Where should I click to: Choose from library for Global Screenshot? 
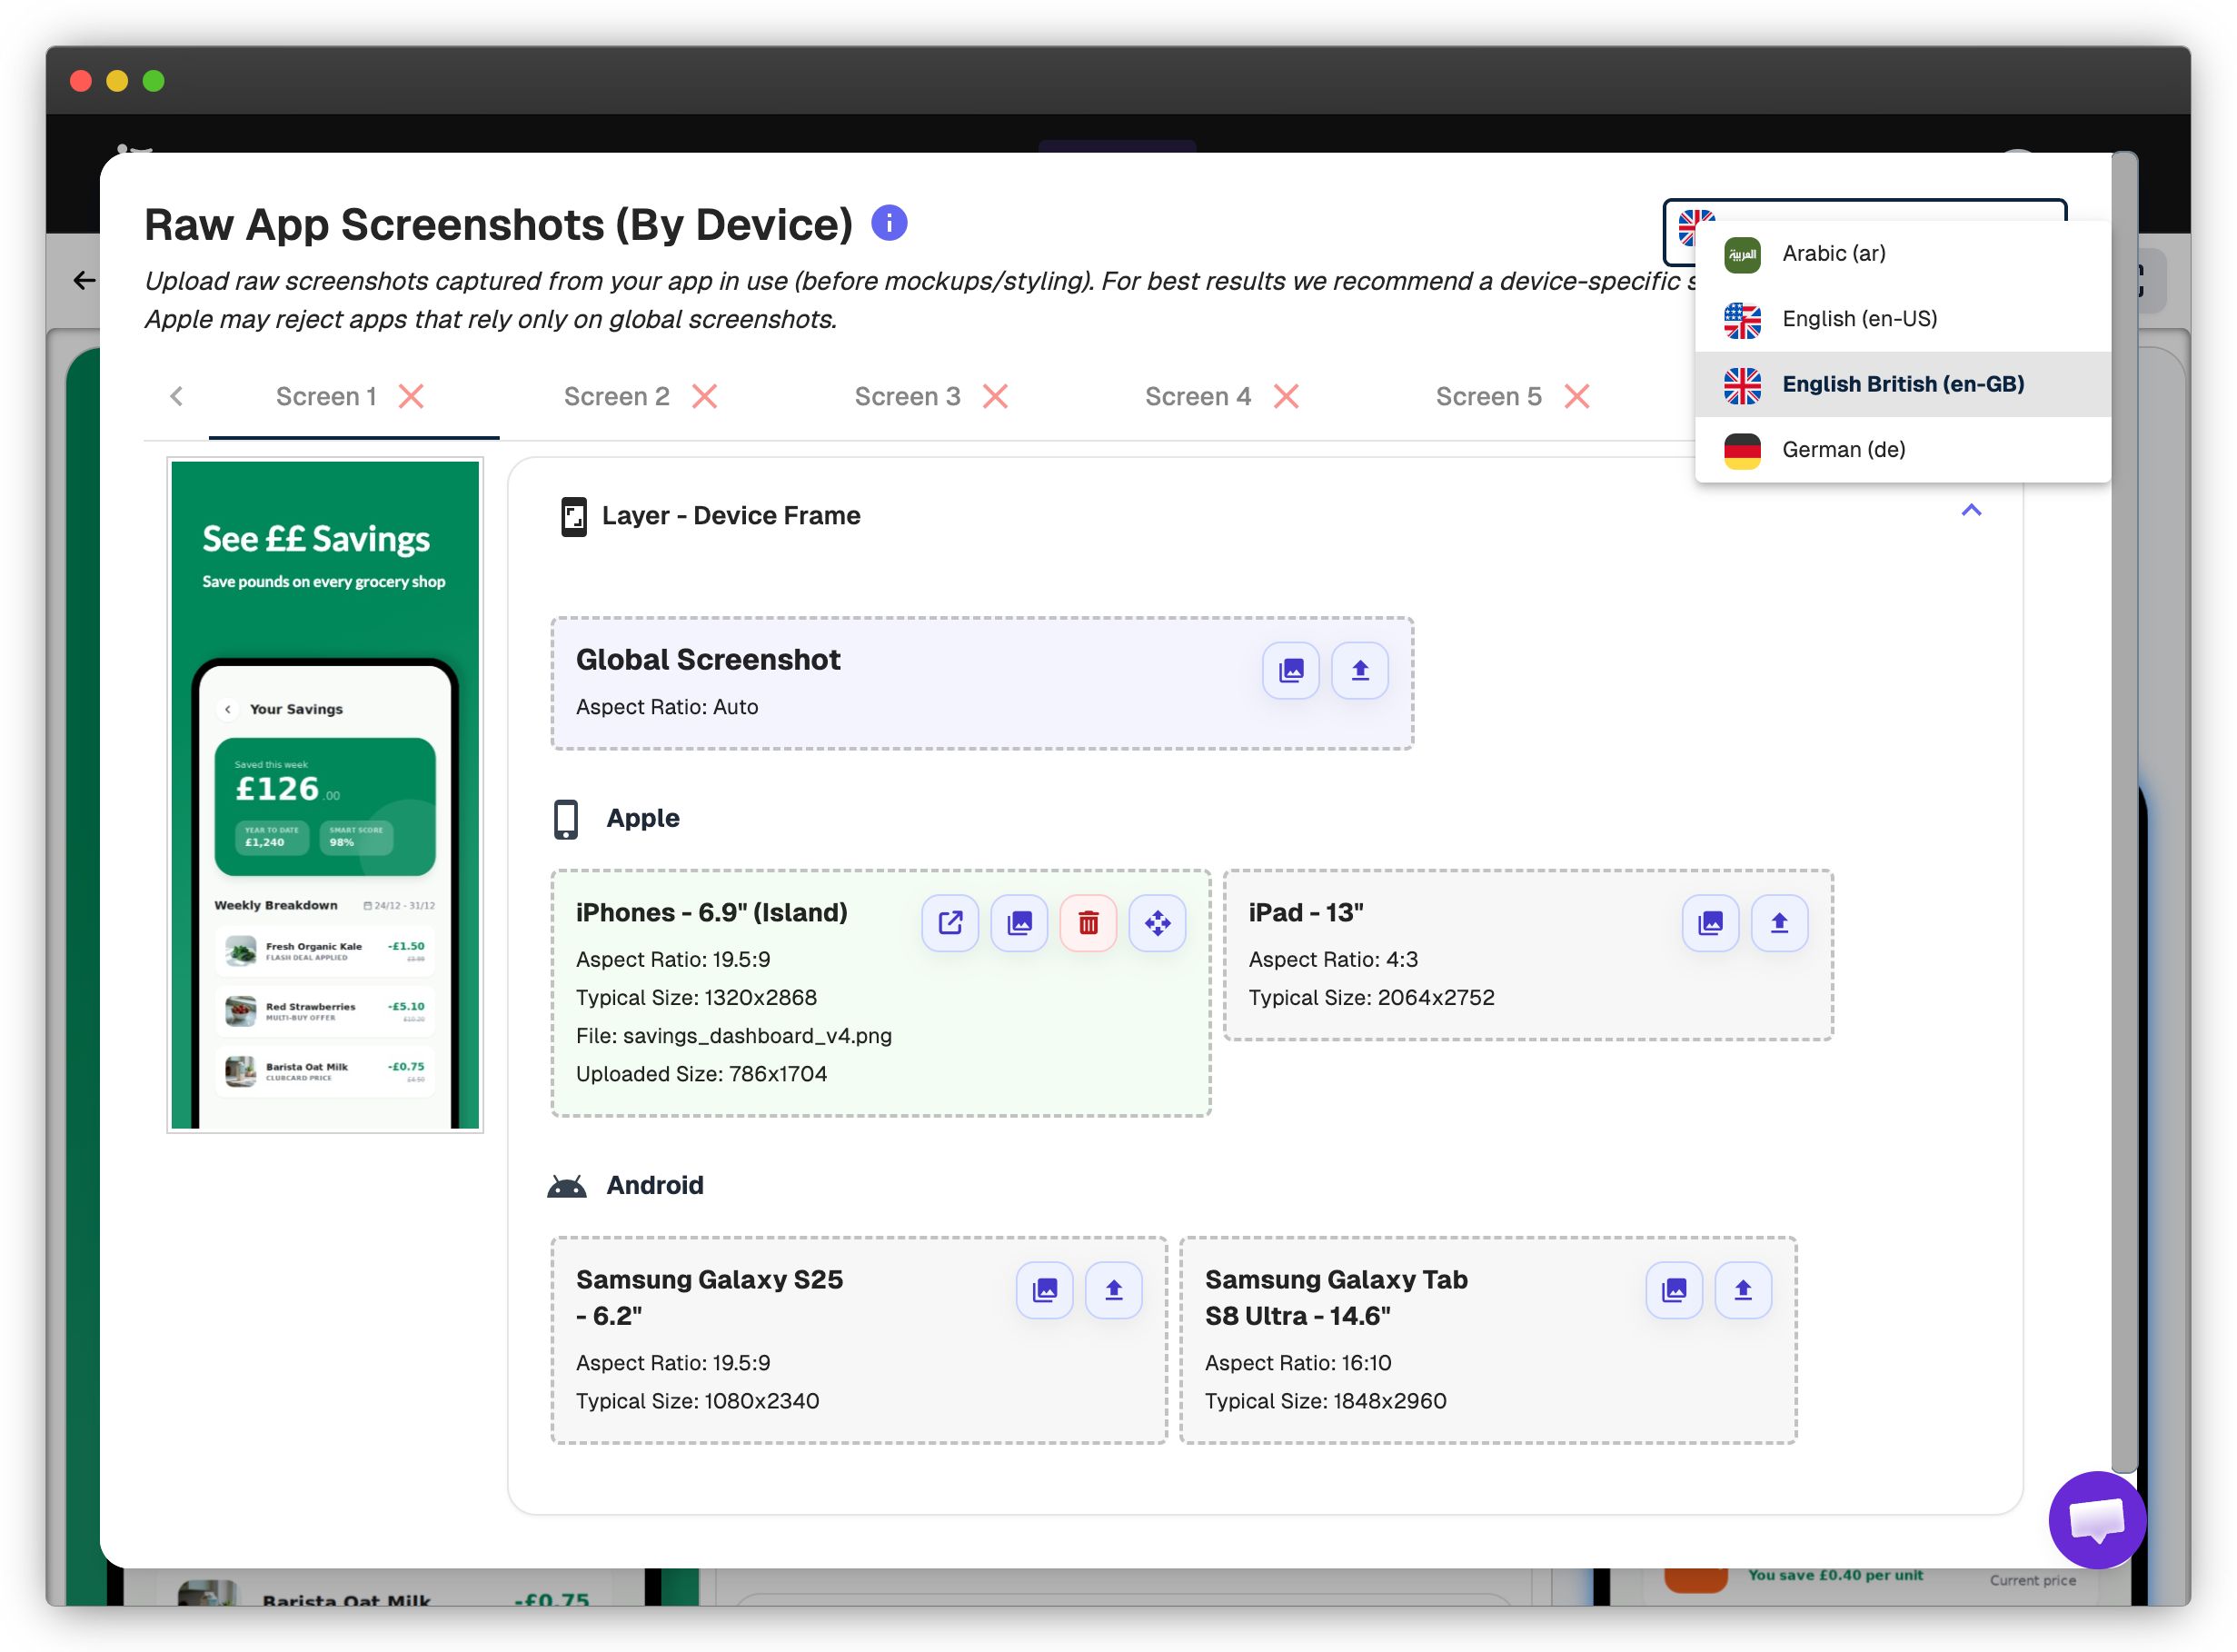(1290, 670)
